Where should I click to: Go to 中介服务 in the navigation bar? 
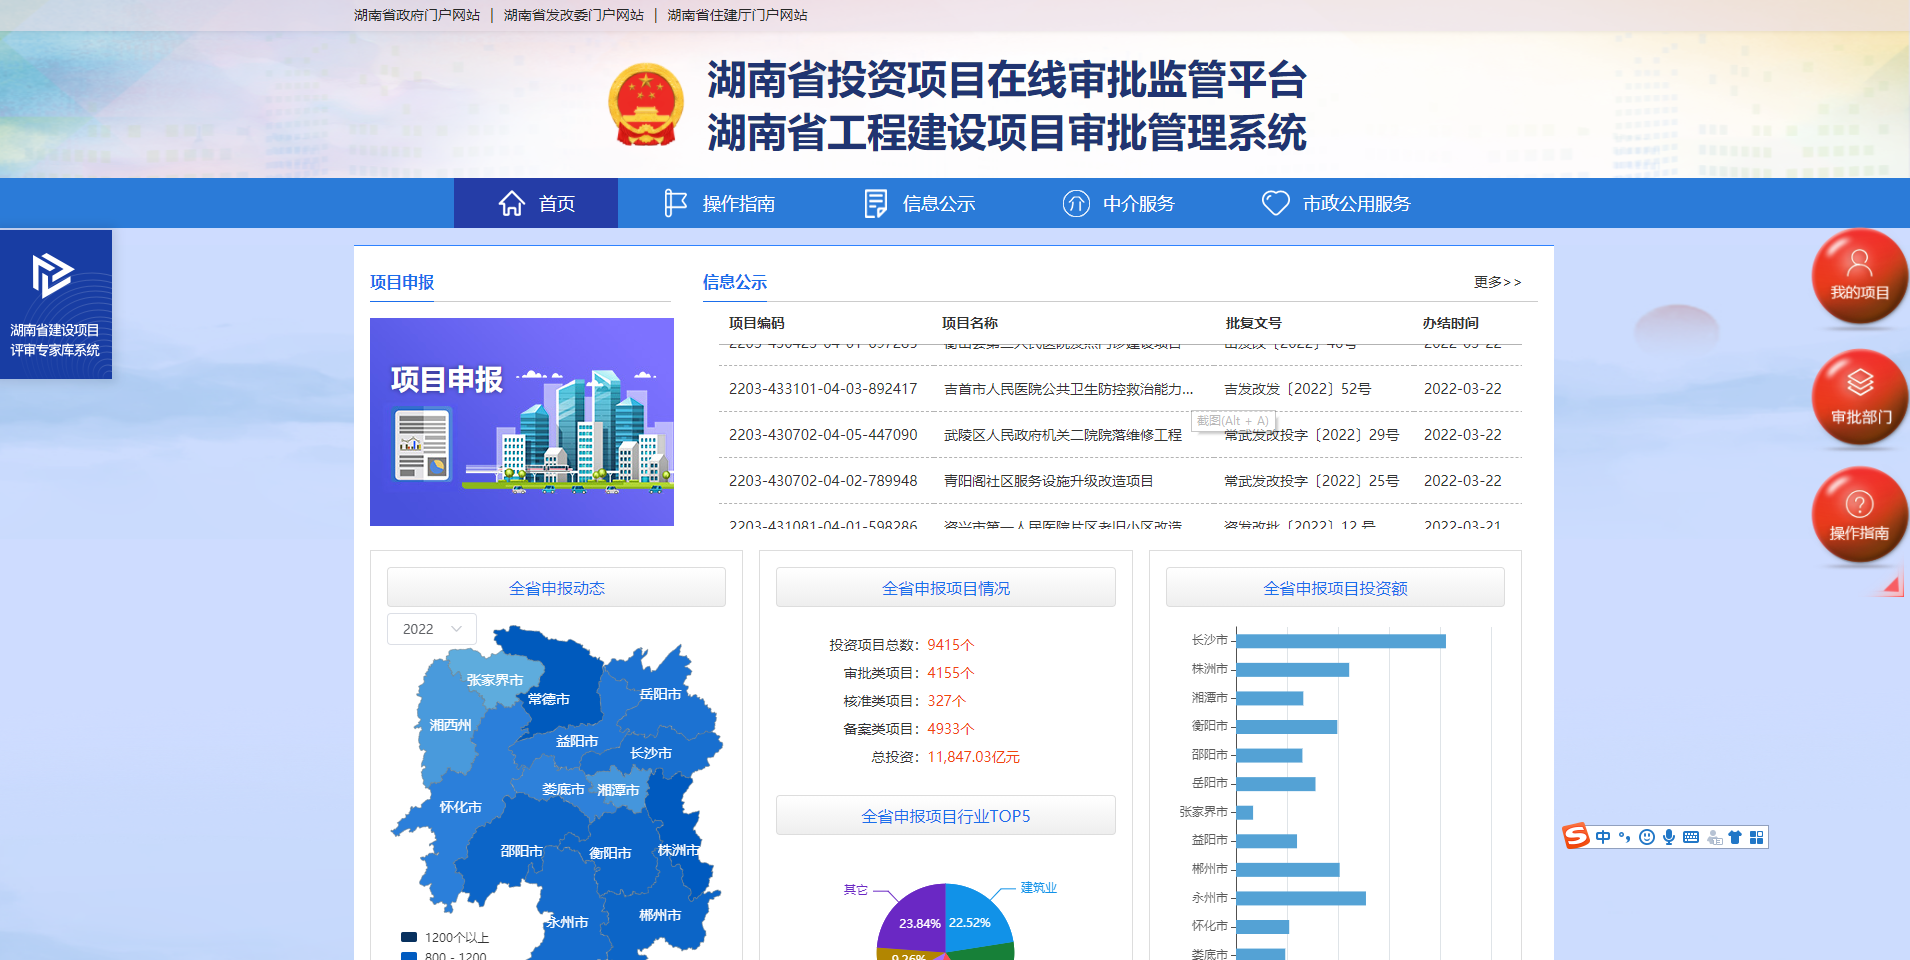[1118, 204]
